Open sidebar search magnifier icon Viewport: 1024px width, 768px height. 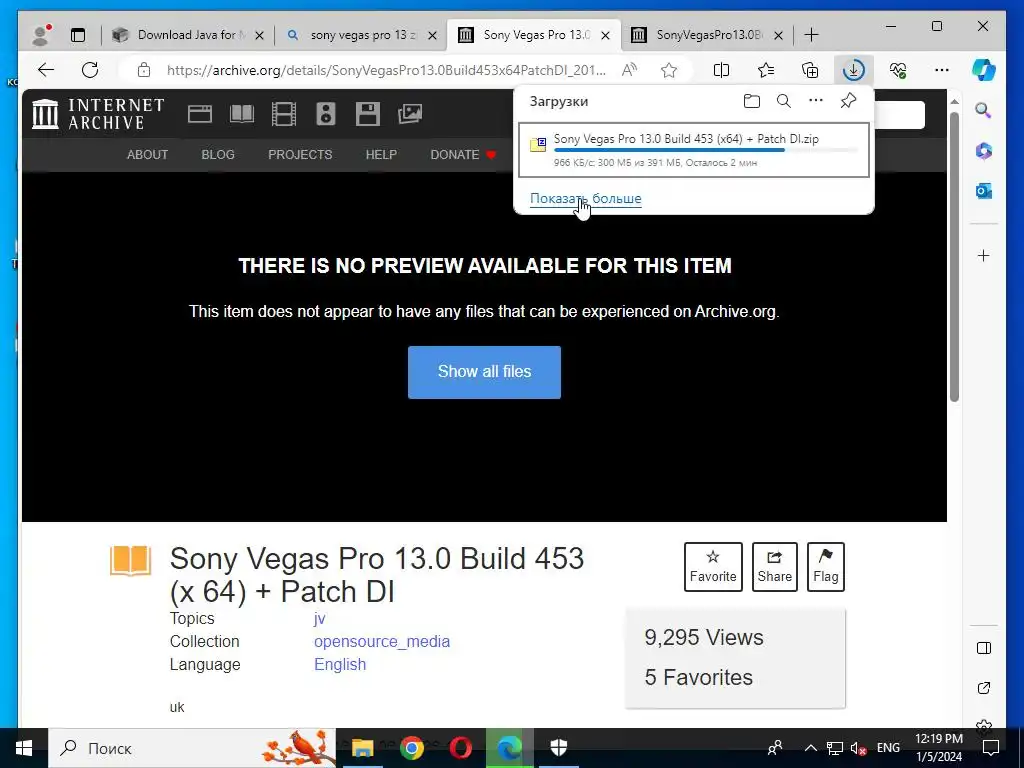[x=984, y=110]
